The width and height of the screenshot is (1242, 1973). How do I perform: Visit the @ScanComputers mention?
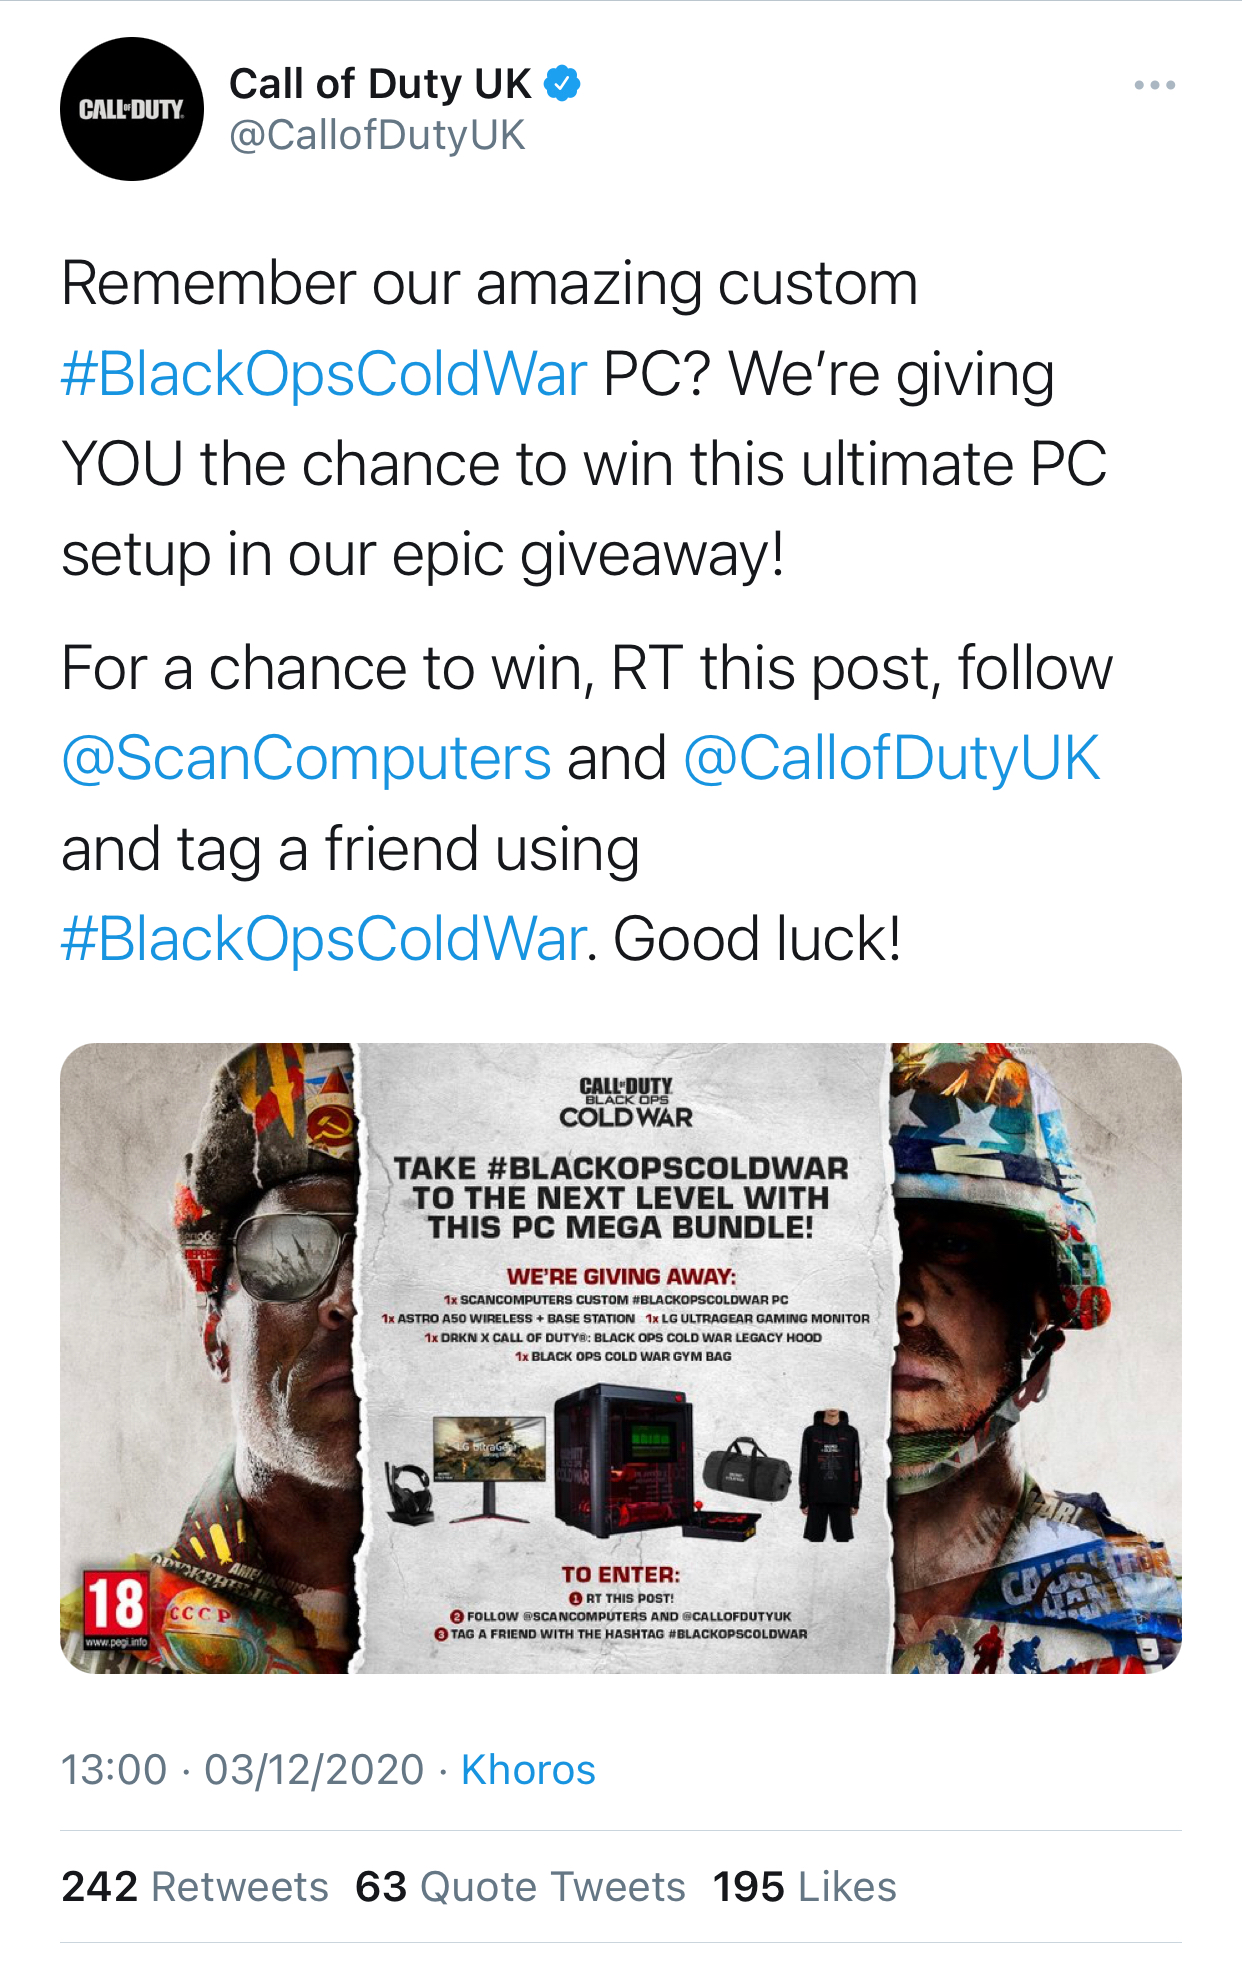306,758
